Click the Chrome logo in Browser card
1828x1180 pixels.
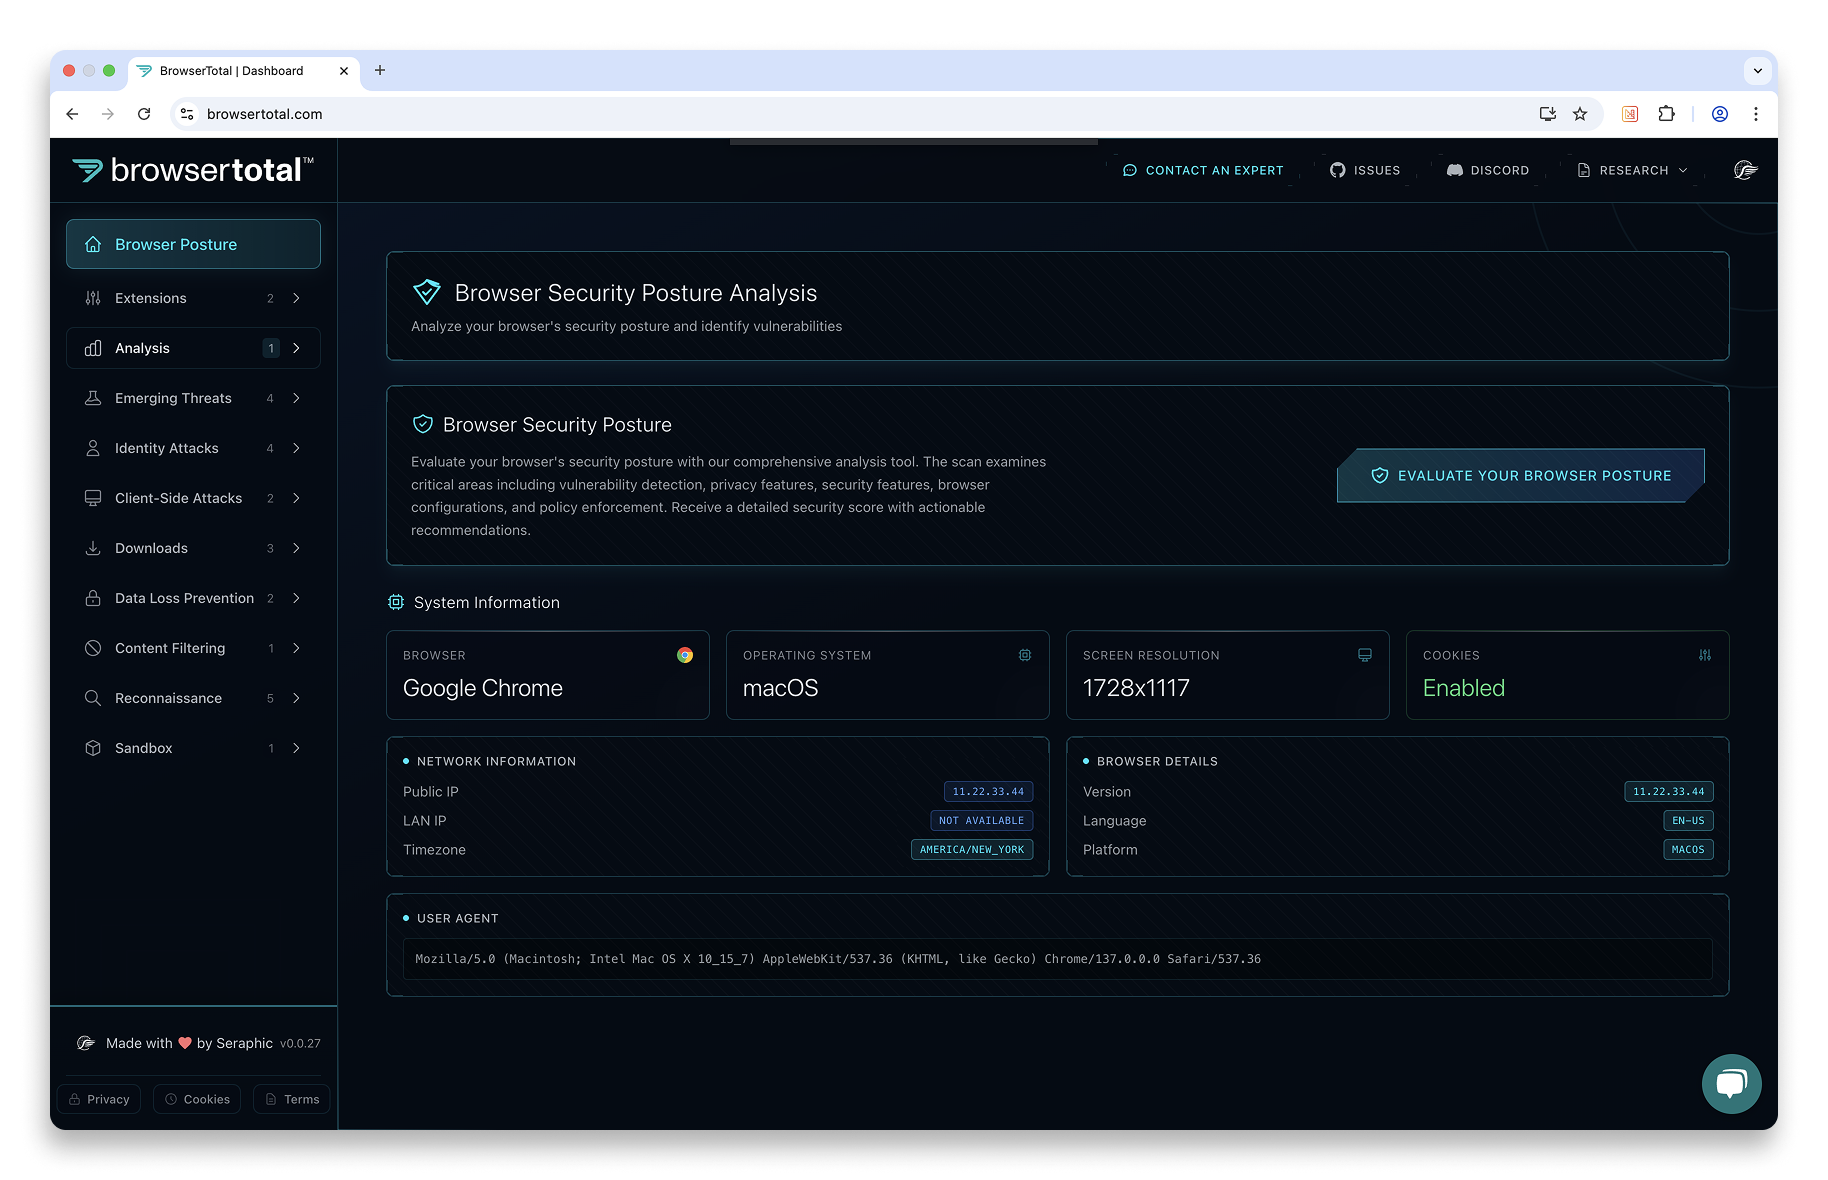click(685, 655)
